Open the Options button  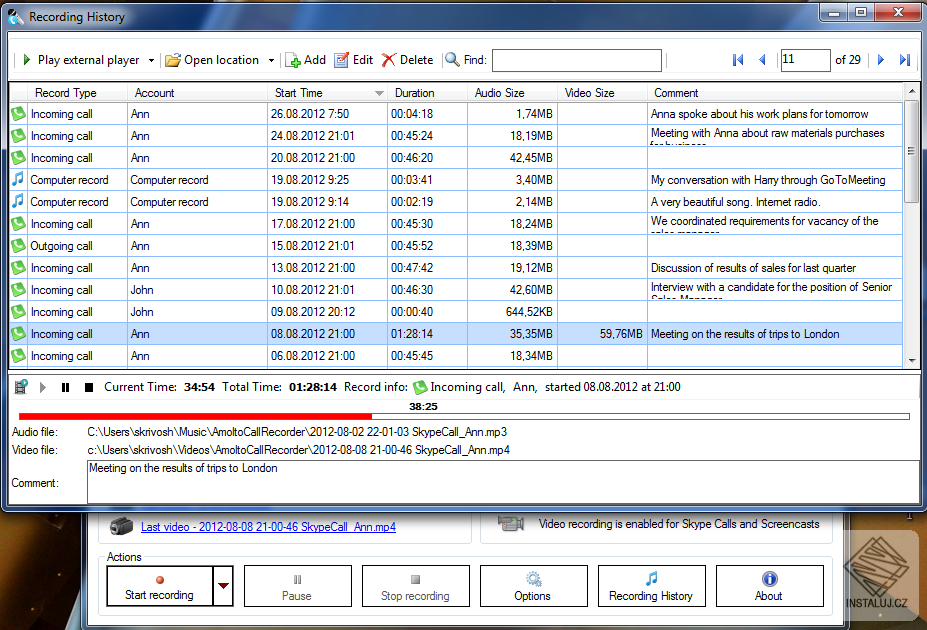(x=533, y=586)
